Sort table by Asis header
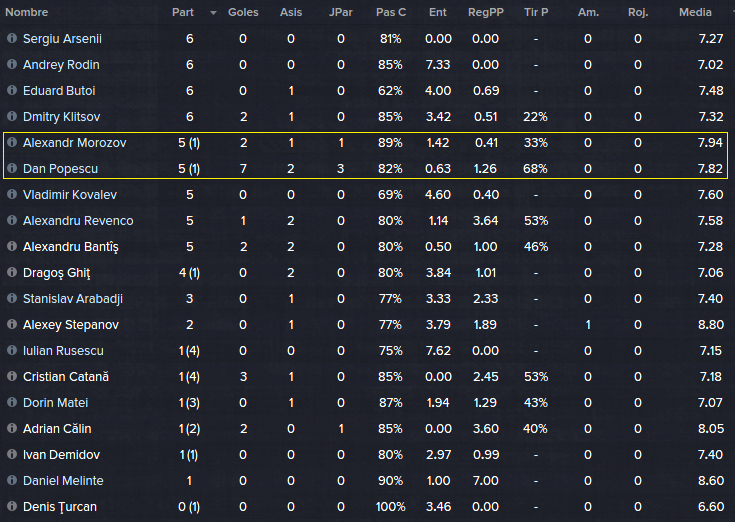Screen dimensions: 735x522 291,13
